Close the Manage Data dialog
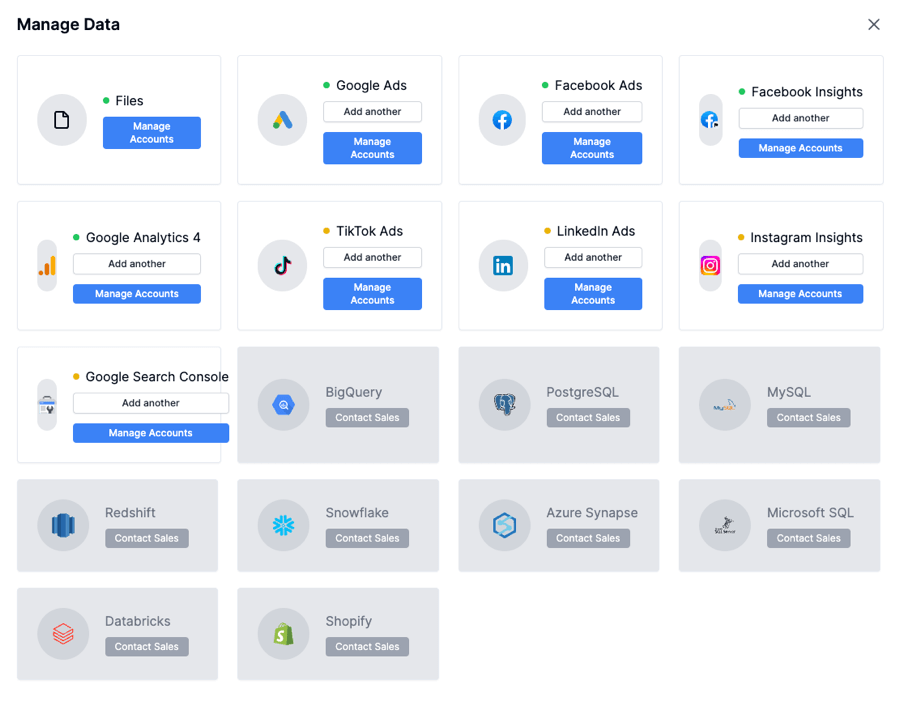This screenshot has width=900, height=710. coord(874,25)
